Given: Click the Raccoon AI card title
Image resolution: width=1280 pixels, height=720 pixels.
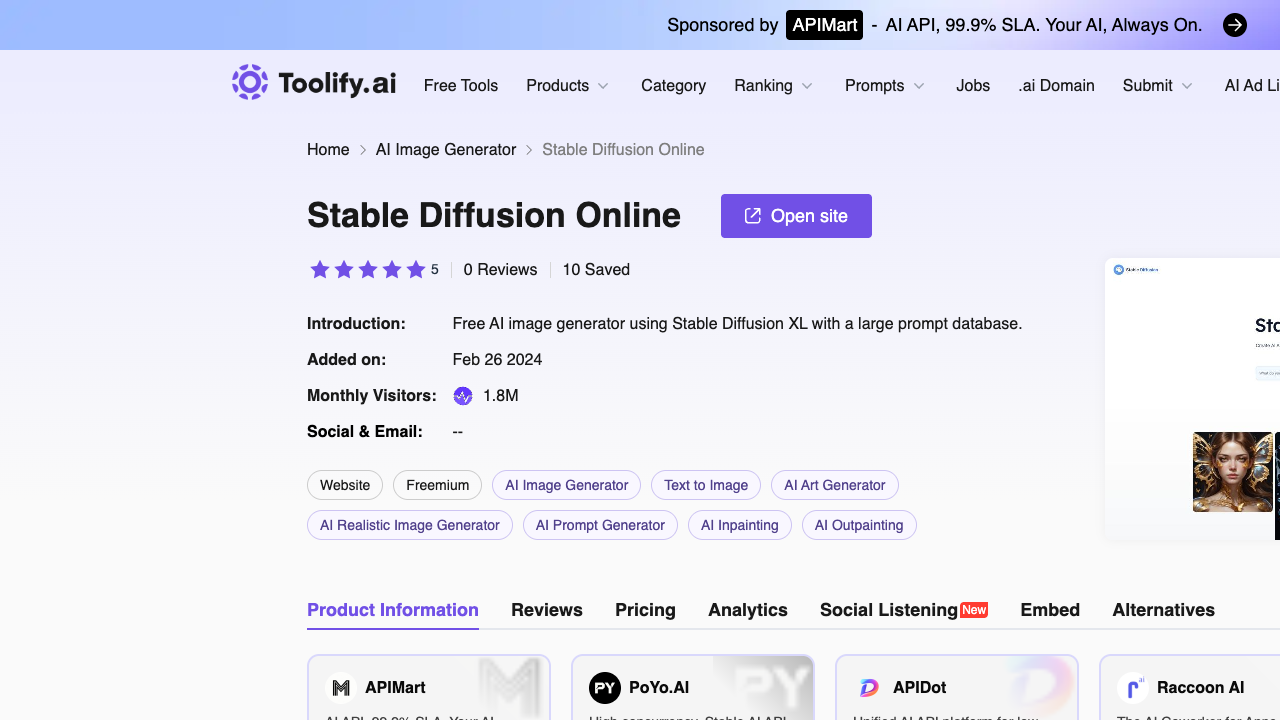Looking at the screenshot, I should pos(1201,688).
